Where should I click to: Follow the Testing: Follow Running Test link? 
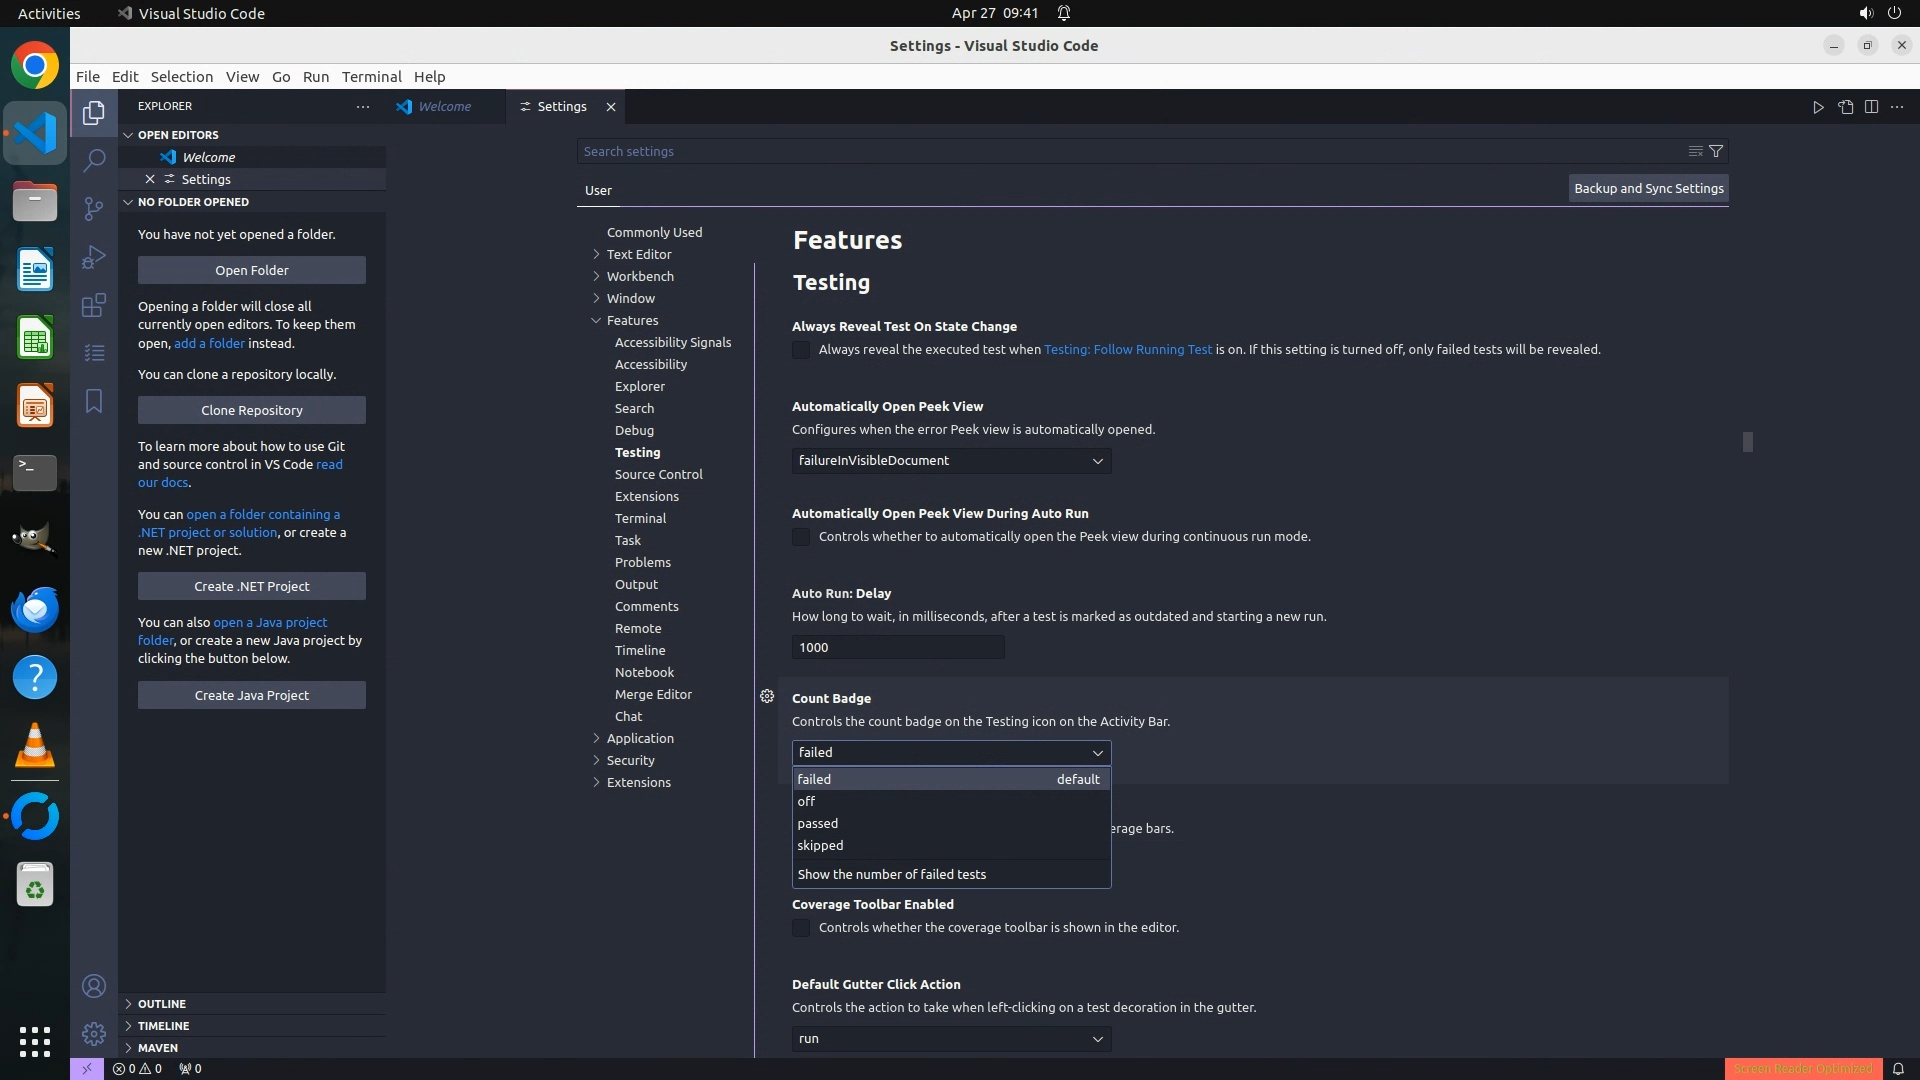click(1127, 350)
